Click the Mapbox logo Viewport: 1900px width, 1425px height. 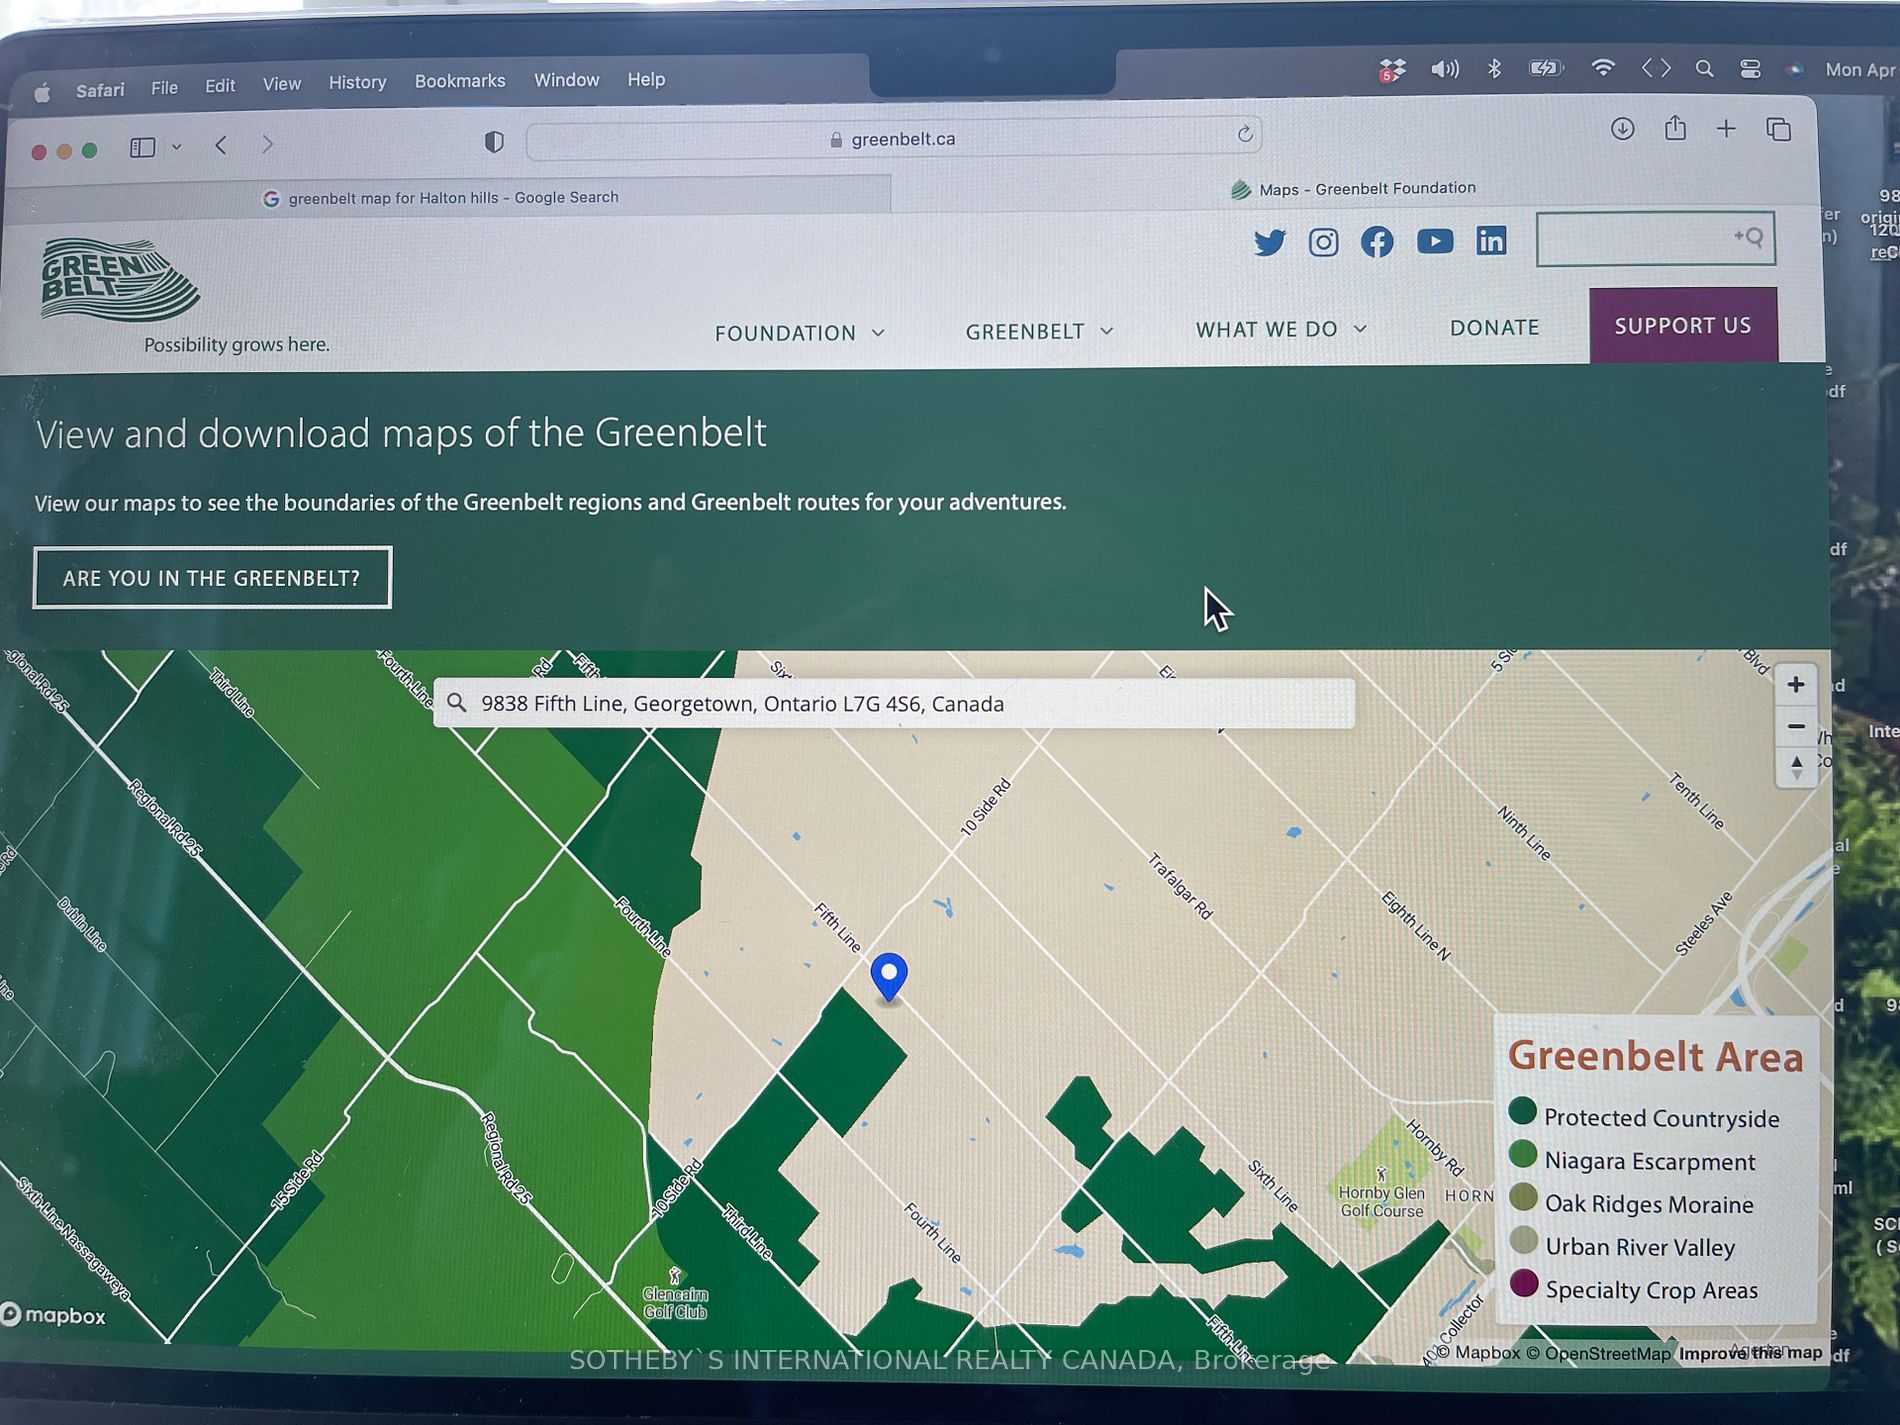(x=53, y=1315)
